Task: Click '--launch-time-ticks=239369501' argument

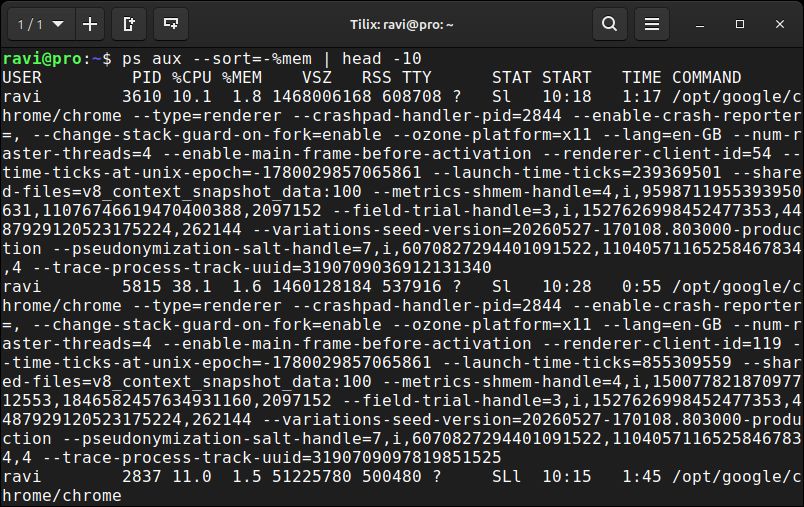Action: click(x=577, y=173)
